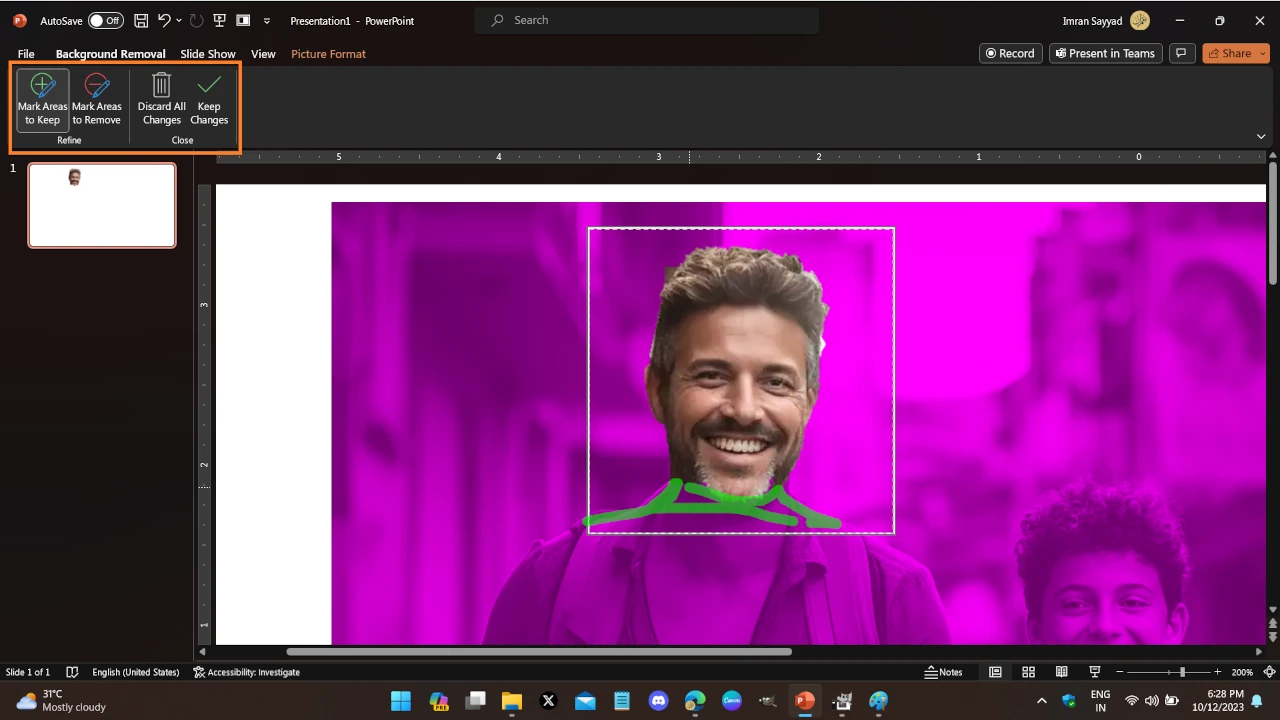This screenshot has width=1280, height=720.
Task: Open the Comments pane icon
Action: [x=1181, y=53]
